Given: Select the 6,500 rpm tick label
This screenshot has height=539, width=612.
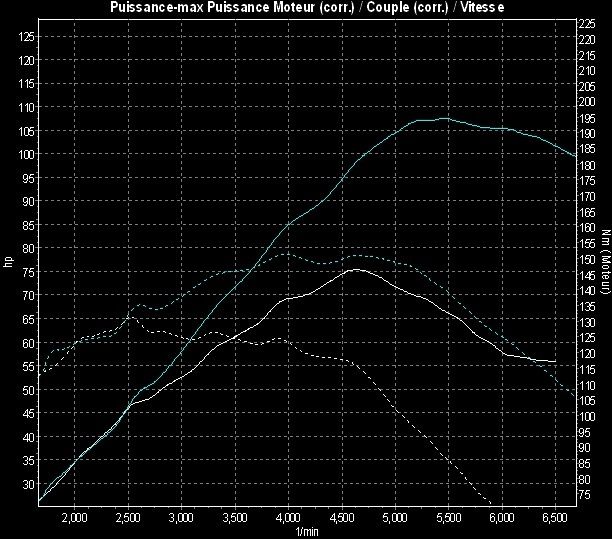Looking at the screenshot, I should point(555,518).
